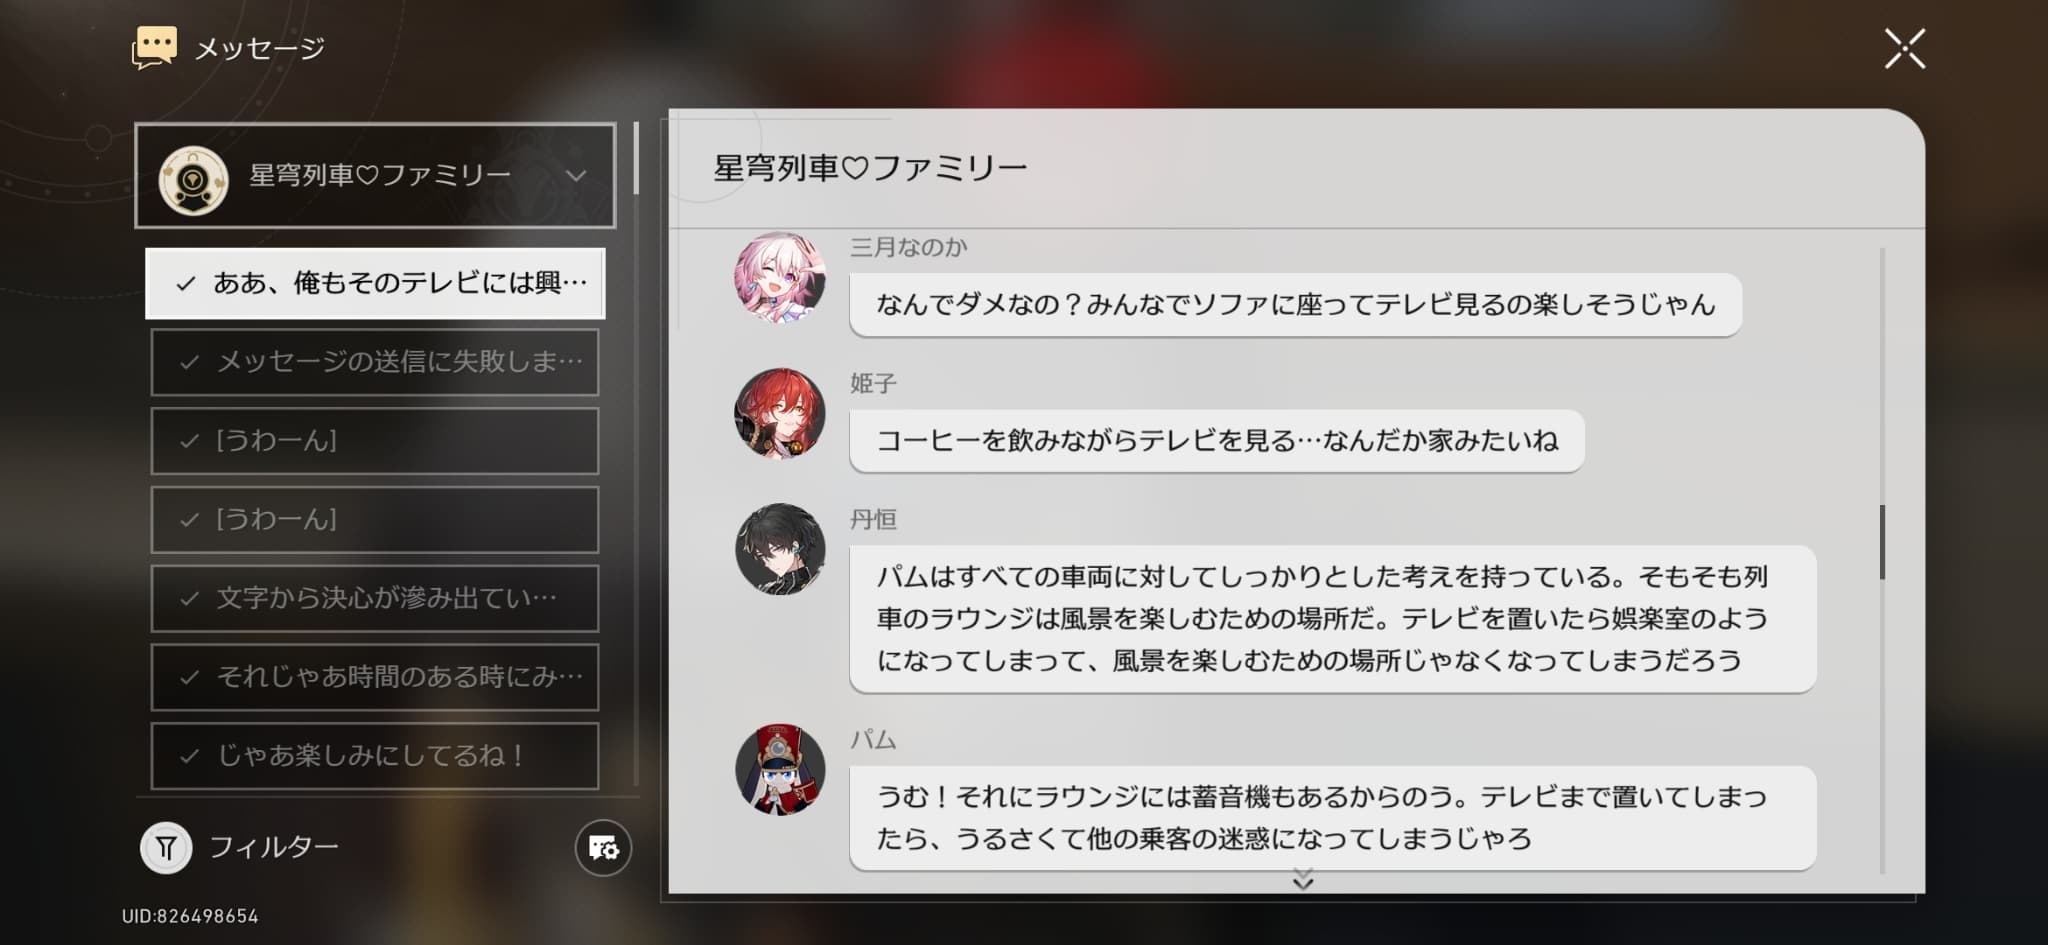Click the chat area vertical scrollbar thumb
This screenshot has height=945, width=2048.
(1882, 542)
